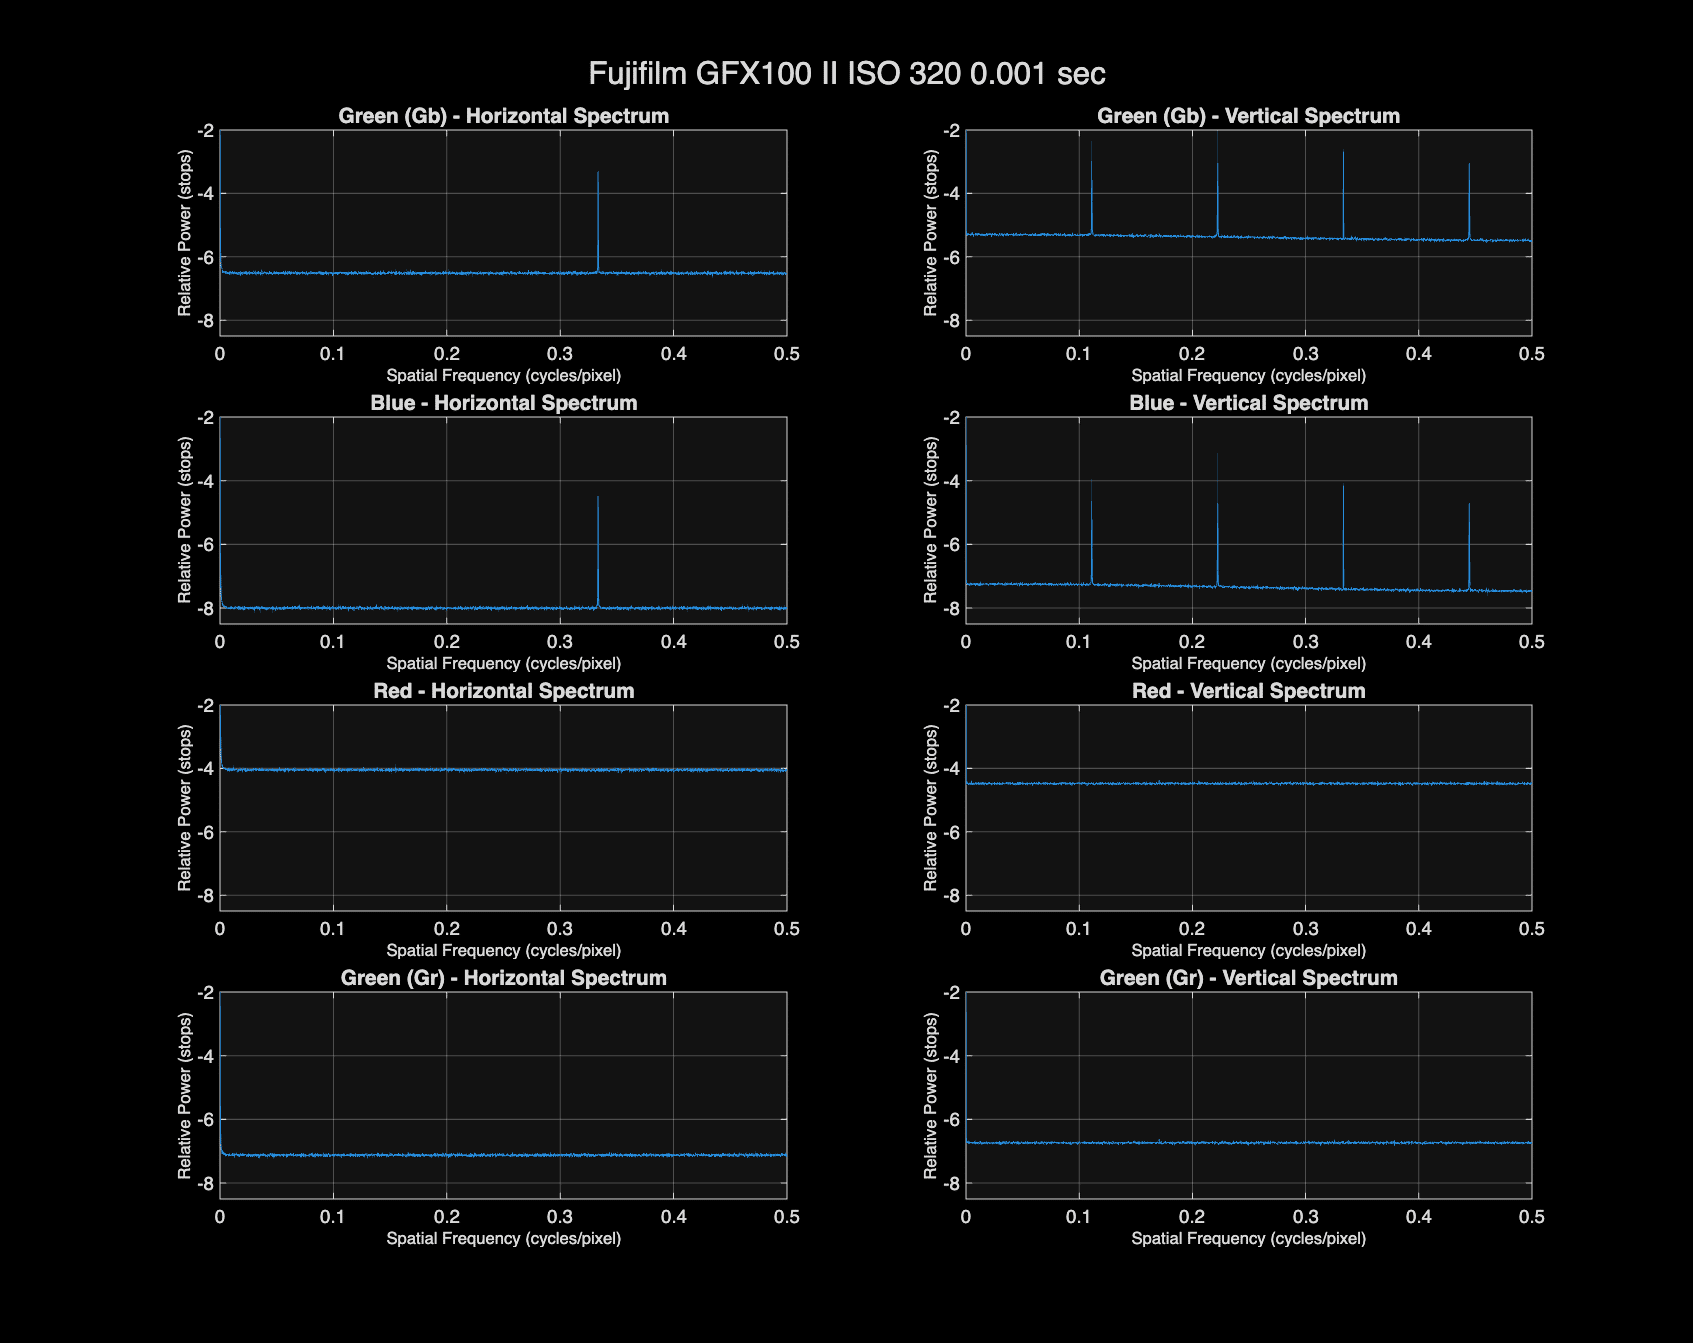Click the flat noise trace in Green (Gr) Vertical plot
The width and height of the screenshot is (1693, 1343).
(x=1248, y=1142)
